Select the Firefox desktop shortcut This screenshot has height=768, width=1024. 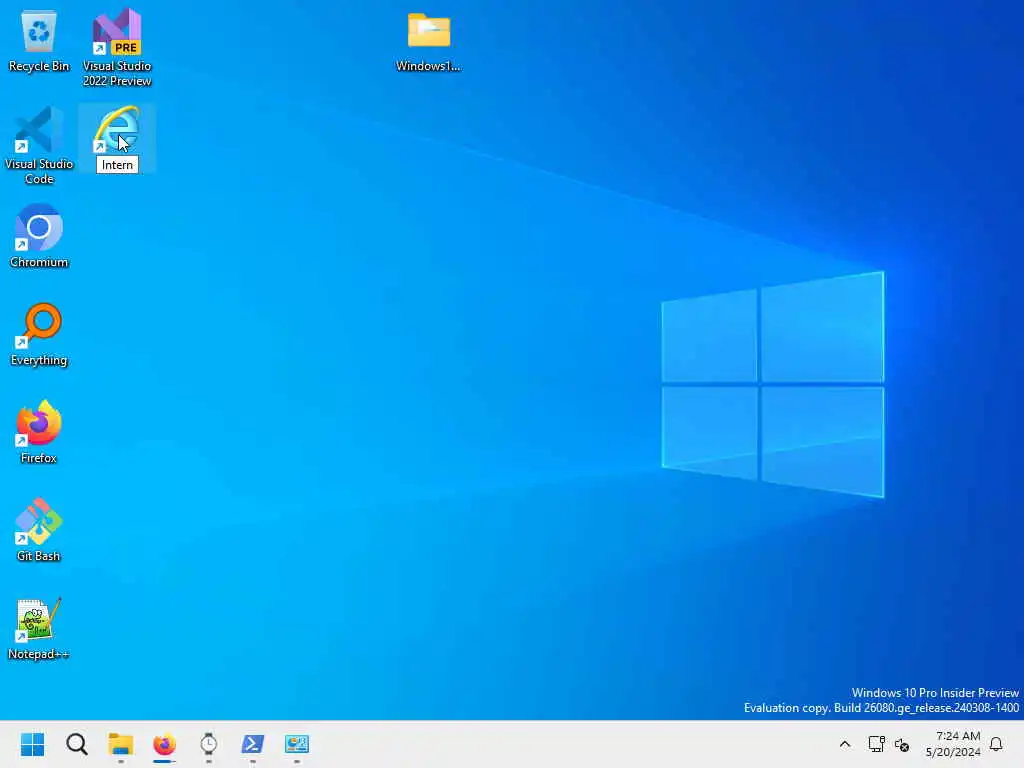tap(39, 432)
